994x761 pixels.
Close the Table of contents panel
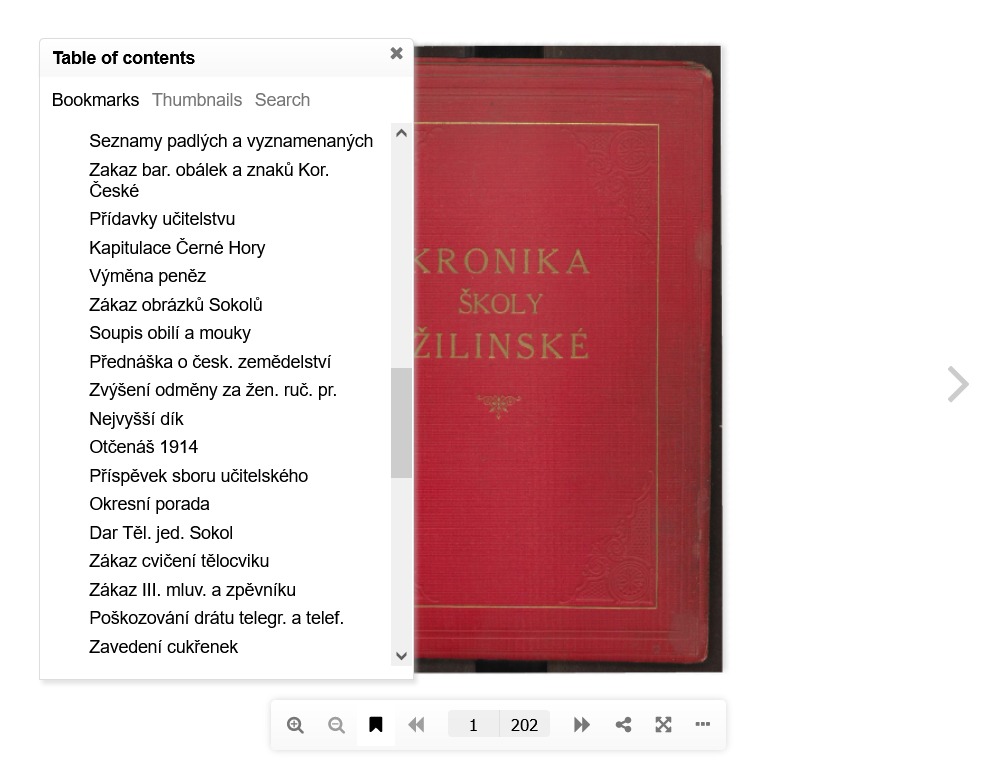click(397, 53)
